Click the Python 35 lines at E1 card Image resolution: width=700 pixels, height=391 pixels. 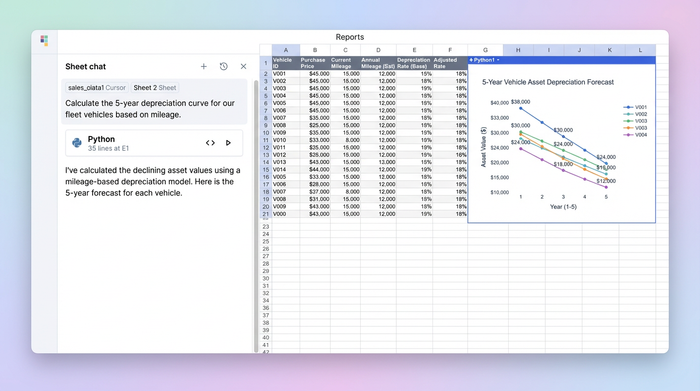pyautogui.click(x=154, y=143)
